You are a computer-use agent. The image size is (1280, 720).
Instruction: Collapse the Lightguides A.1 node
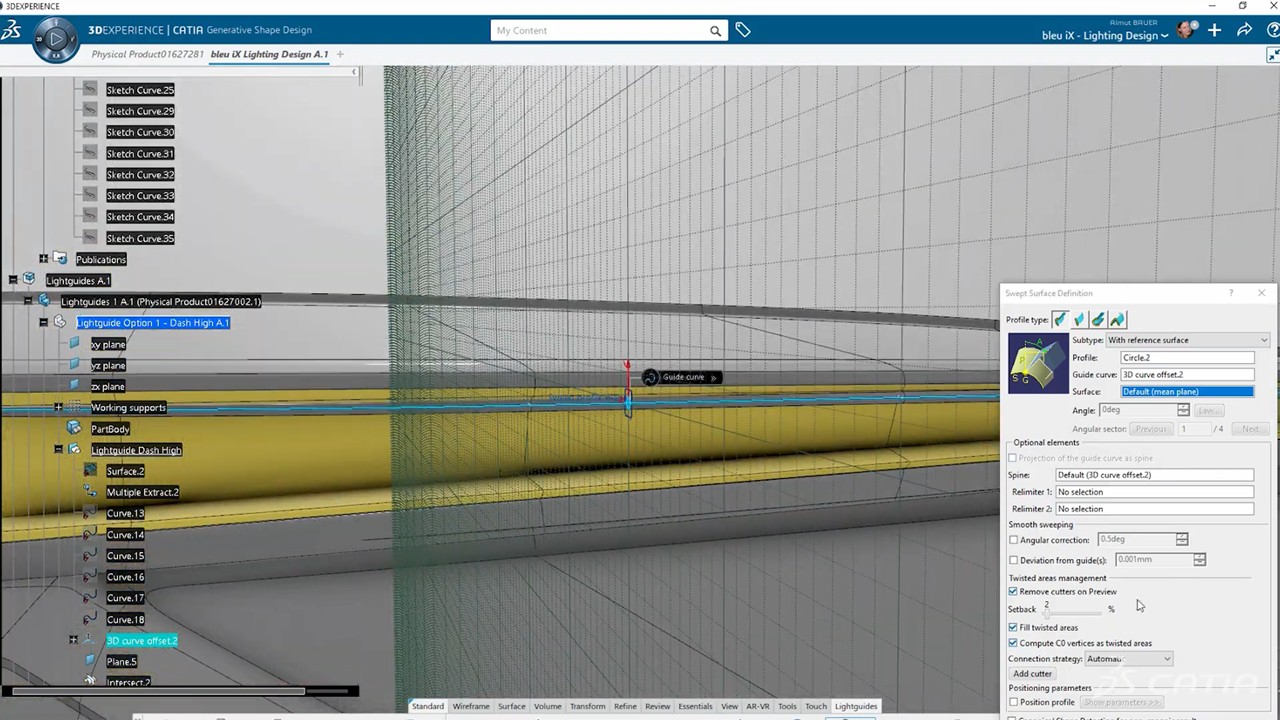coord(13,280)
